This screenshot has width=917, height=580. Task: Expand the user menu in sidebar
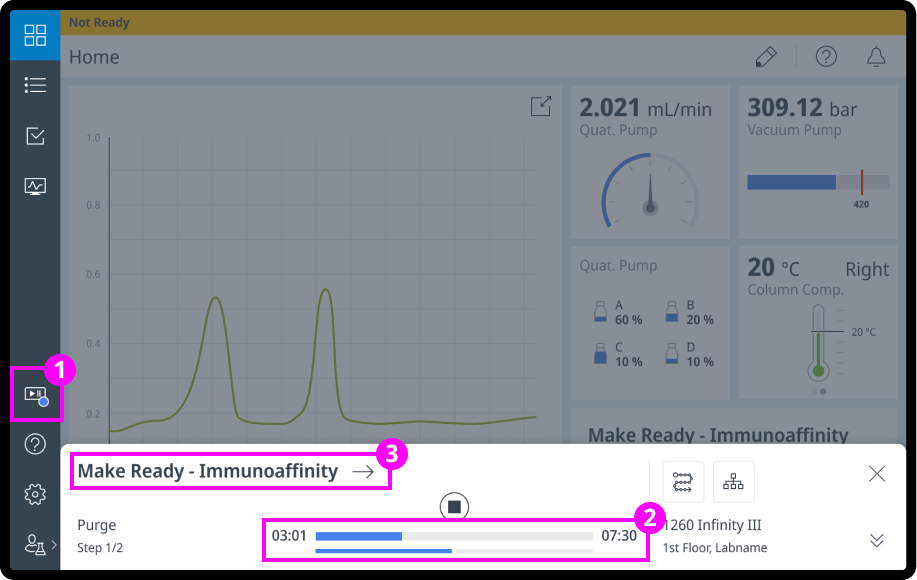38,544
